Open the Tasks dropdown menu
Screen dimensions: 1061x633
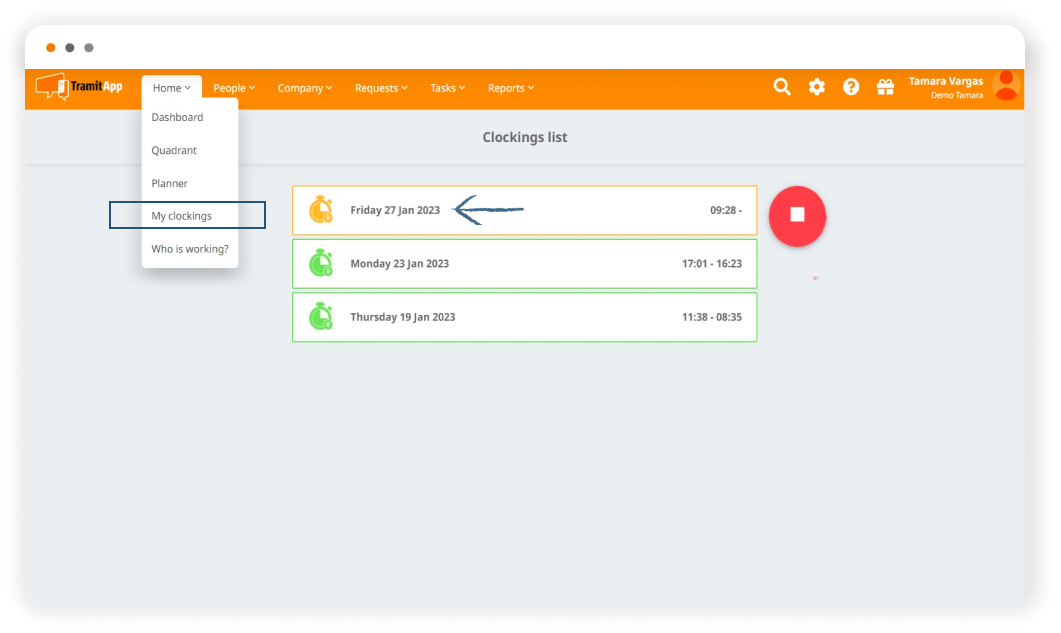coord(447,88)
